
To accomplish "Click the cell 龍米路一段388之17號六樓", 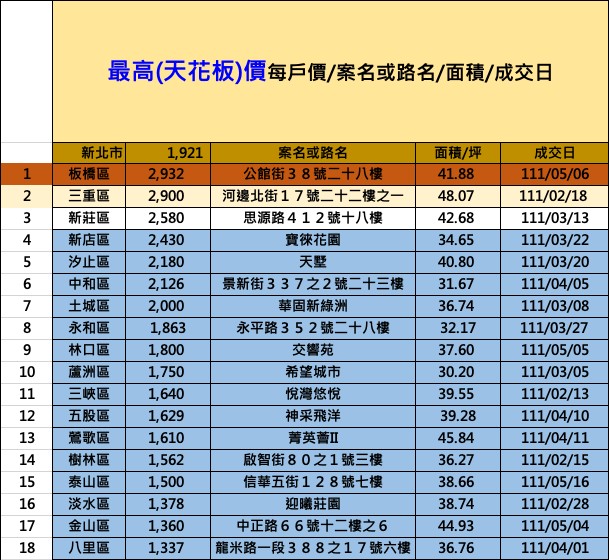I will tap(313, 548).
